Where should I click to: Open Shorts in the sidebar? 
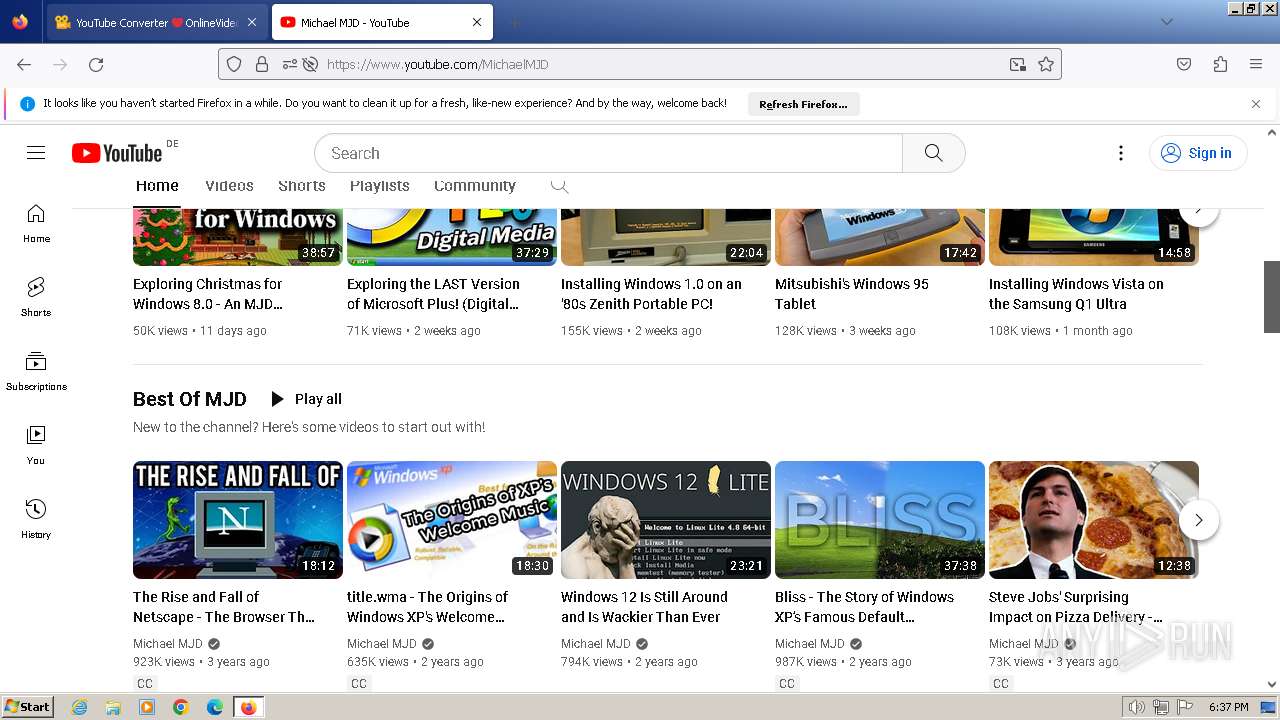(36, 297)
